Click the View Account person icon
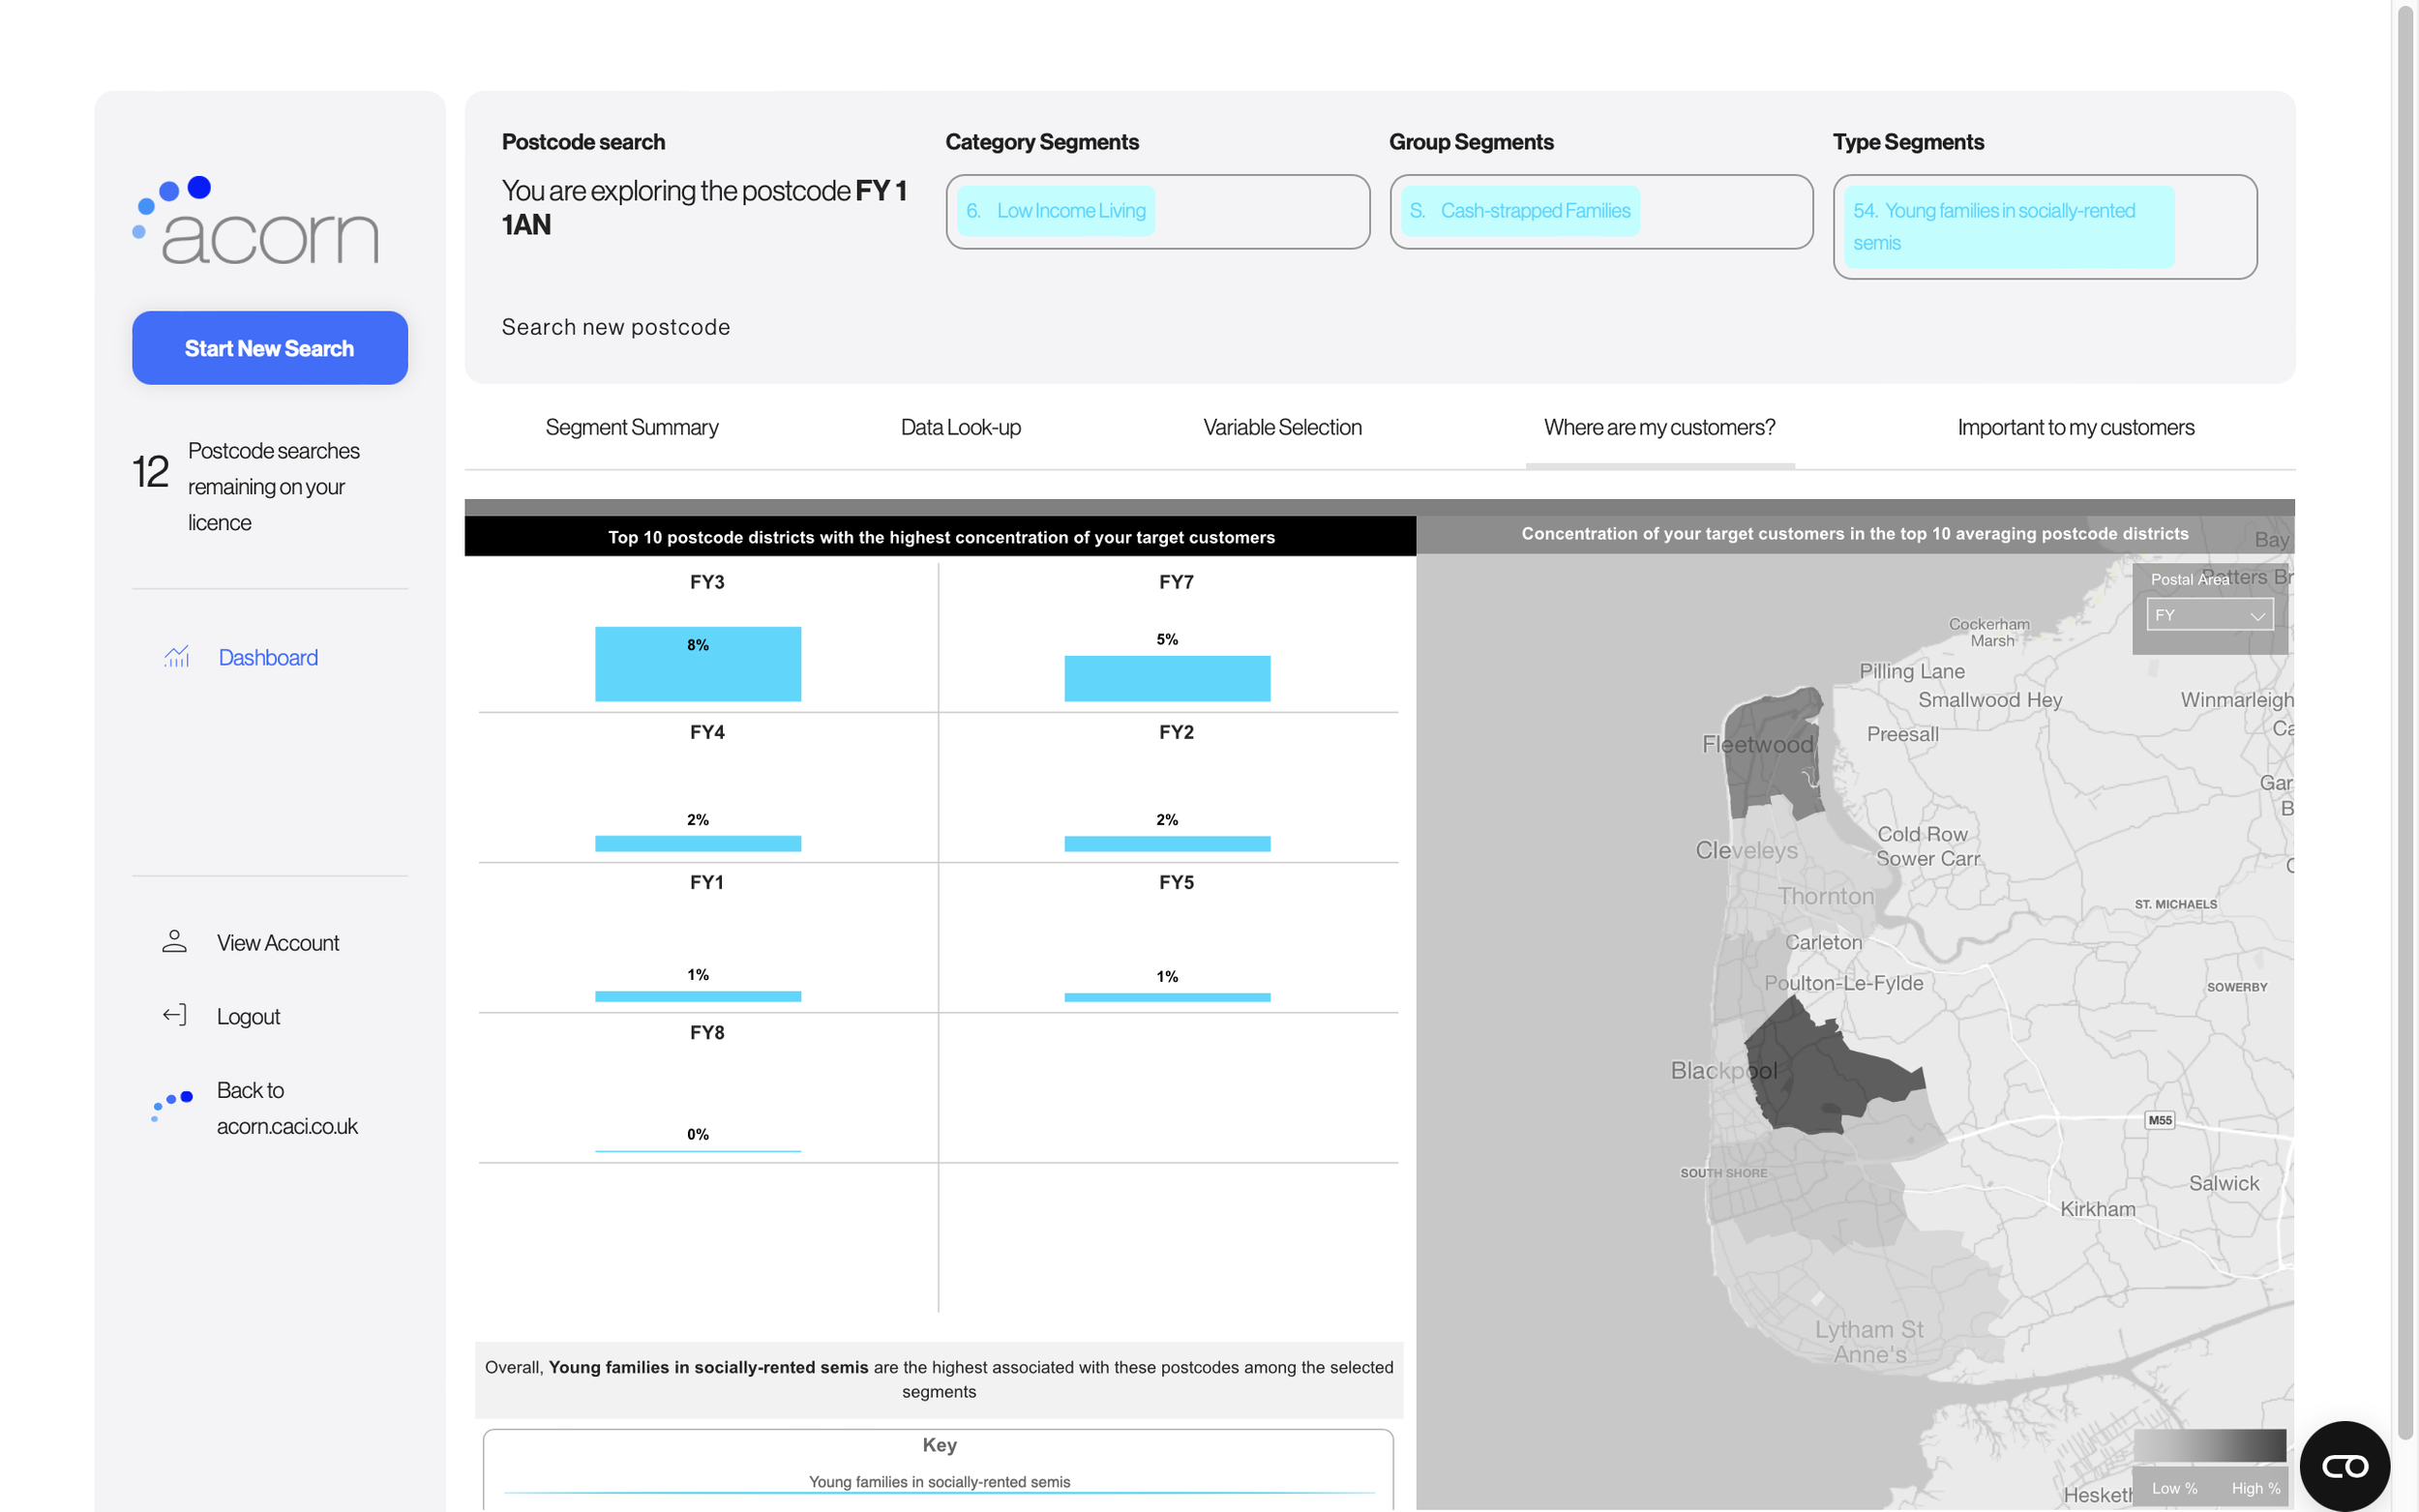Viewport: 2419px width, 1512px height. pyautogui.click(x=174, y=942)
